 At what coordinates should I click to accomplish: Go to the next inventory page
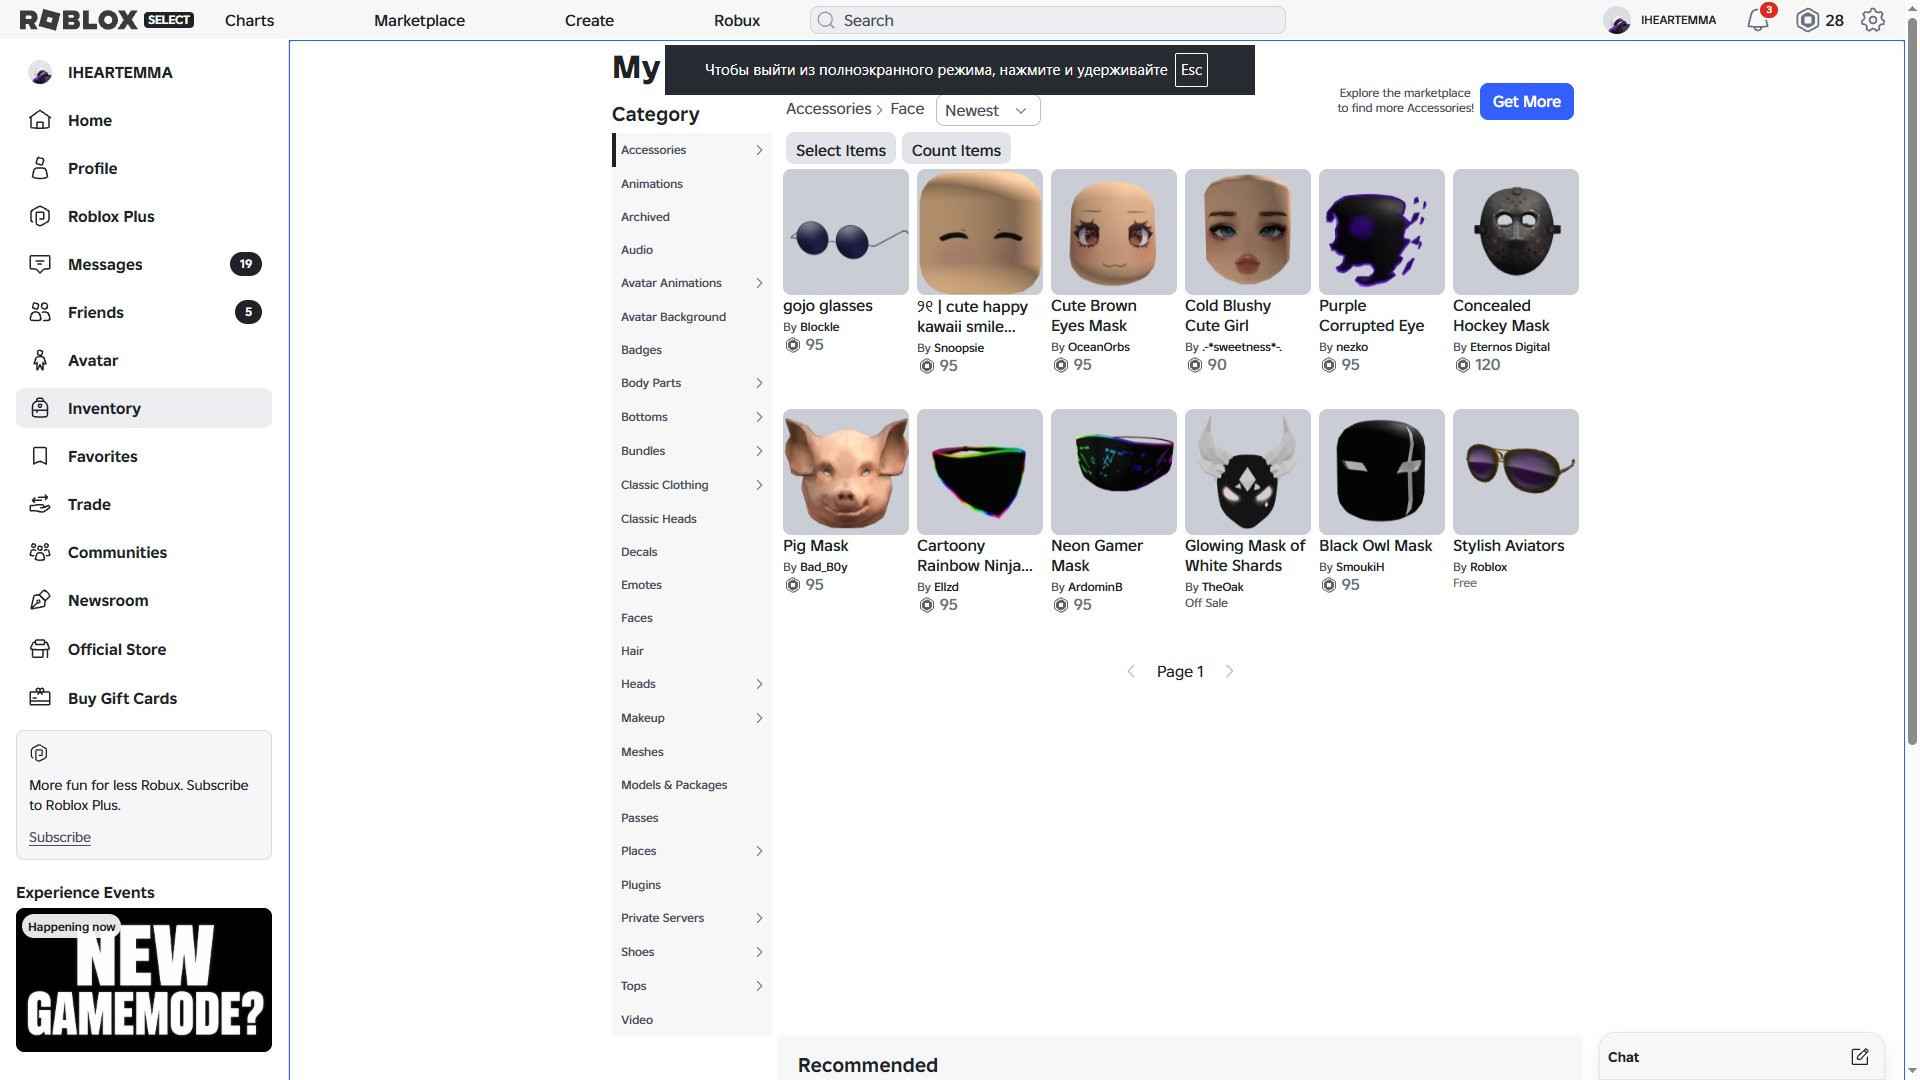tap(1230, 672)
